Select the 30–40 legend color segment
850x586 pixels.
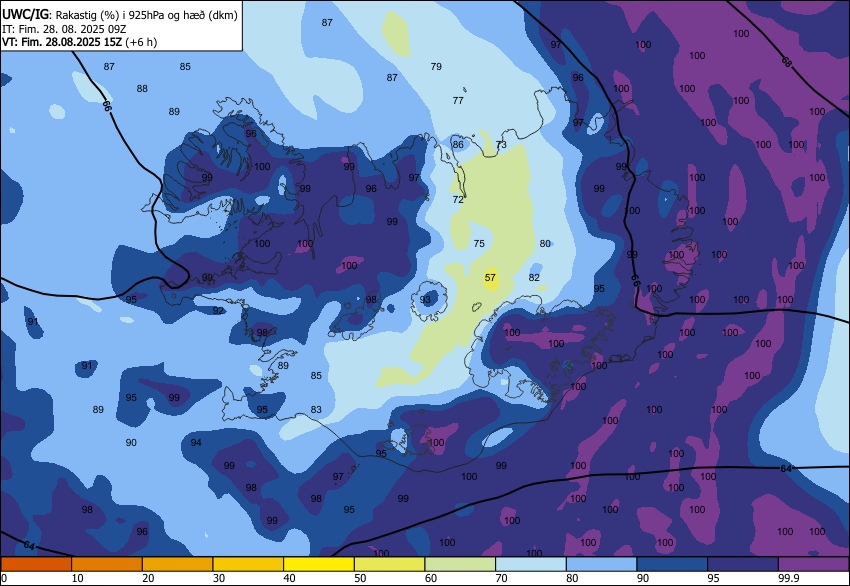pos(248,564)
